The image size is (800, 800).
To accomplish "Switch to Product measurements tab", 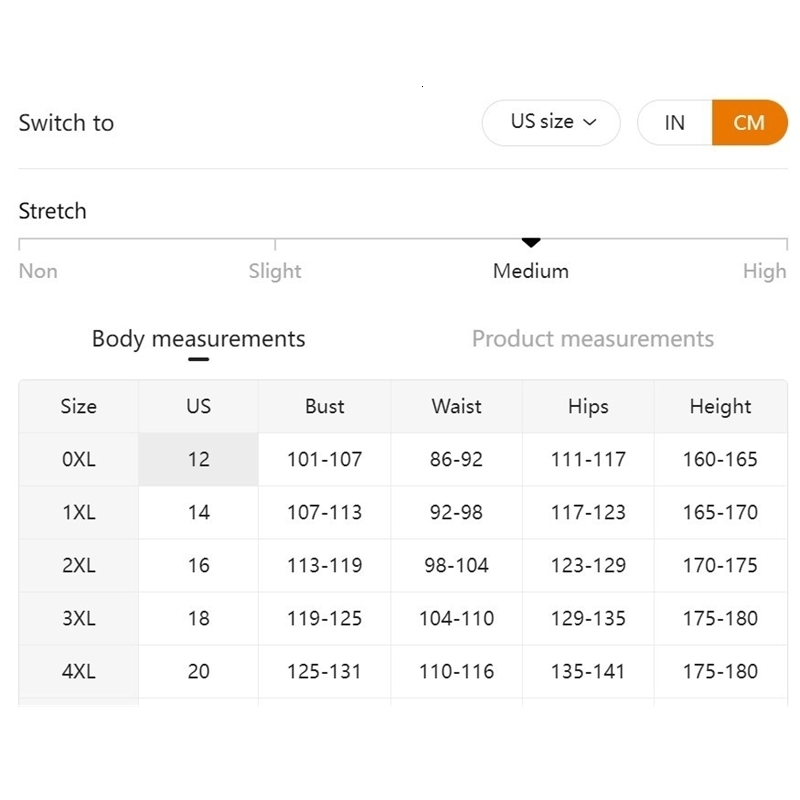I will coord(593,339).
